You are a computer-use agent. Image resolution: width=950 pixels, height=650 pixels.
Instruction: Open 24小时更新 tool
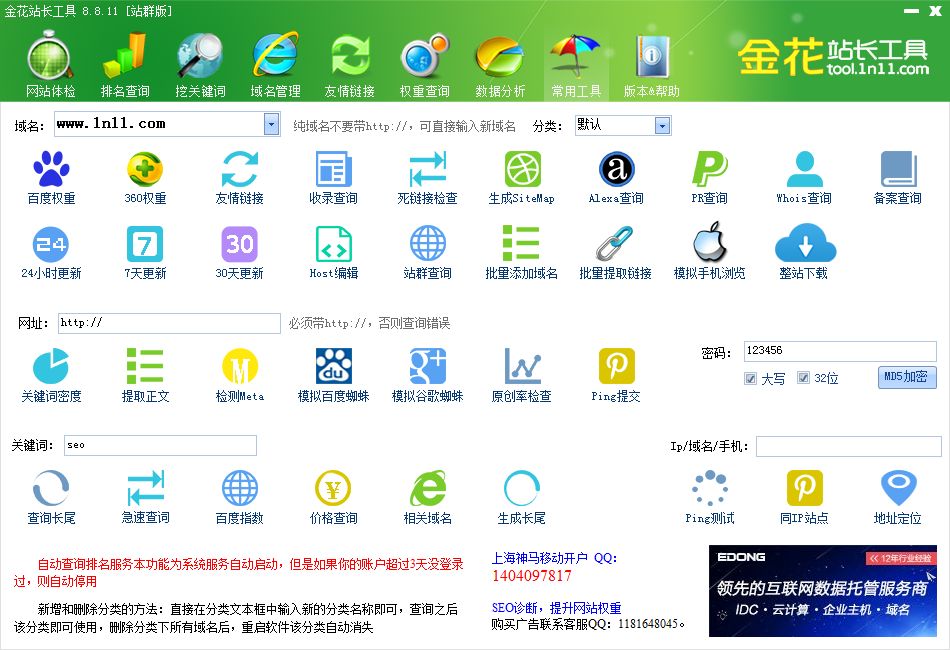point(51,244)
